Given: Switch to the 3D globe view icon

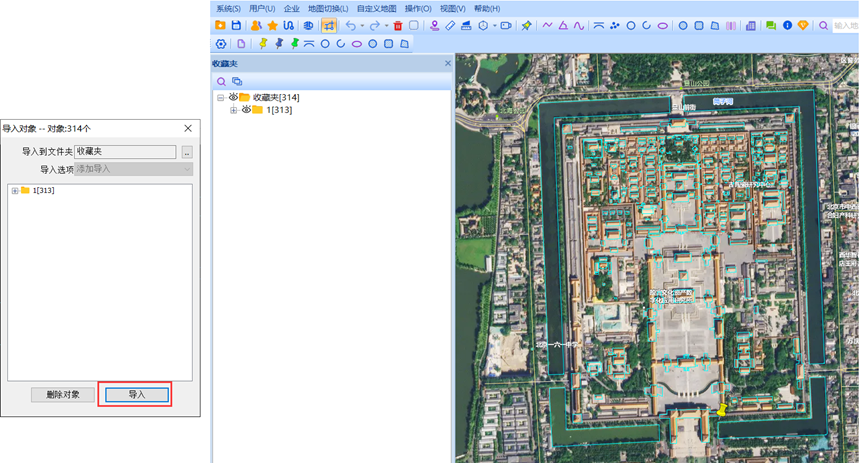Looking at the screenshot, I should point(308,25).
